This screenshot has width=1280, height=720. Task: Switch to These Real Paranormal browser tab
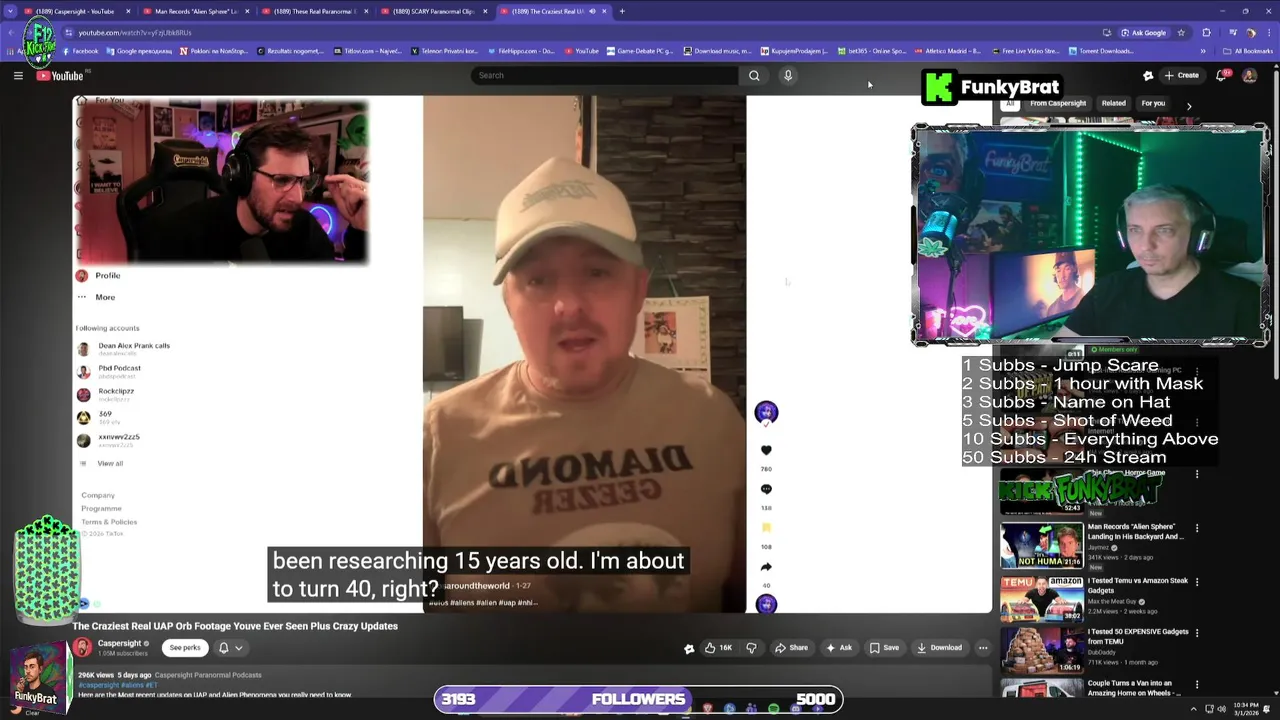(x=313, y=11)
